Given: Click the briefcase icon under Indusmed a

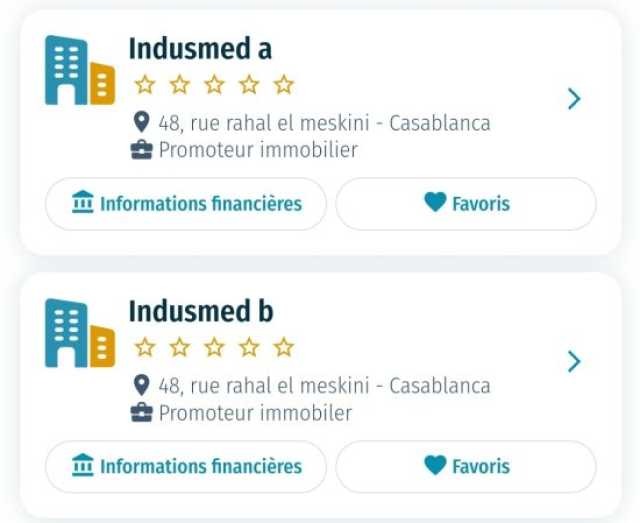Looking at the screenshot, I should tap(142, 150).
